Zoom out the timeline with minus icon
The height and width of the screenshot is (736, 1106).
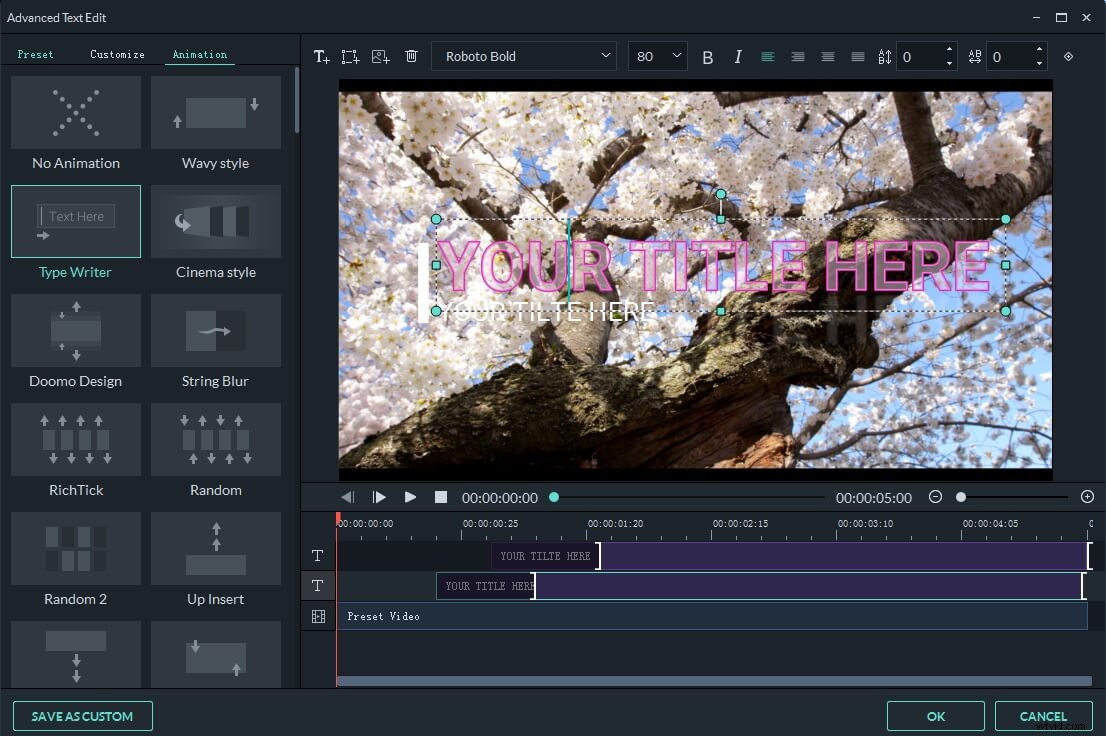tap(936, 495)
